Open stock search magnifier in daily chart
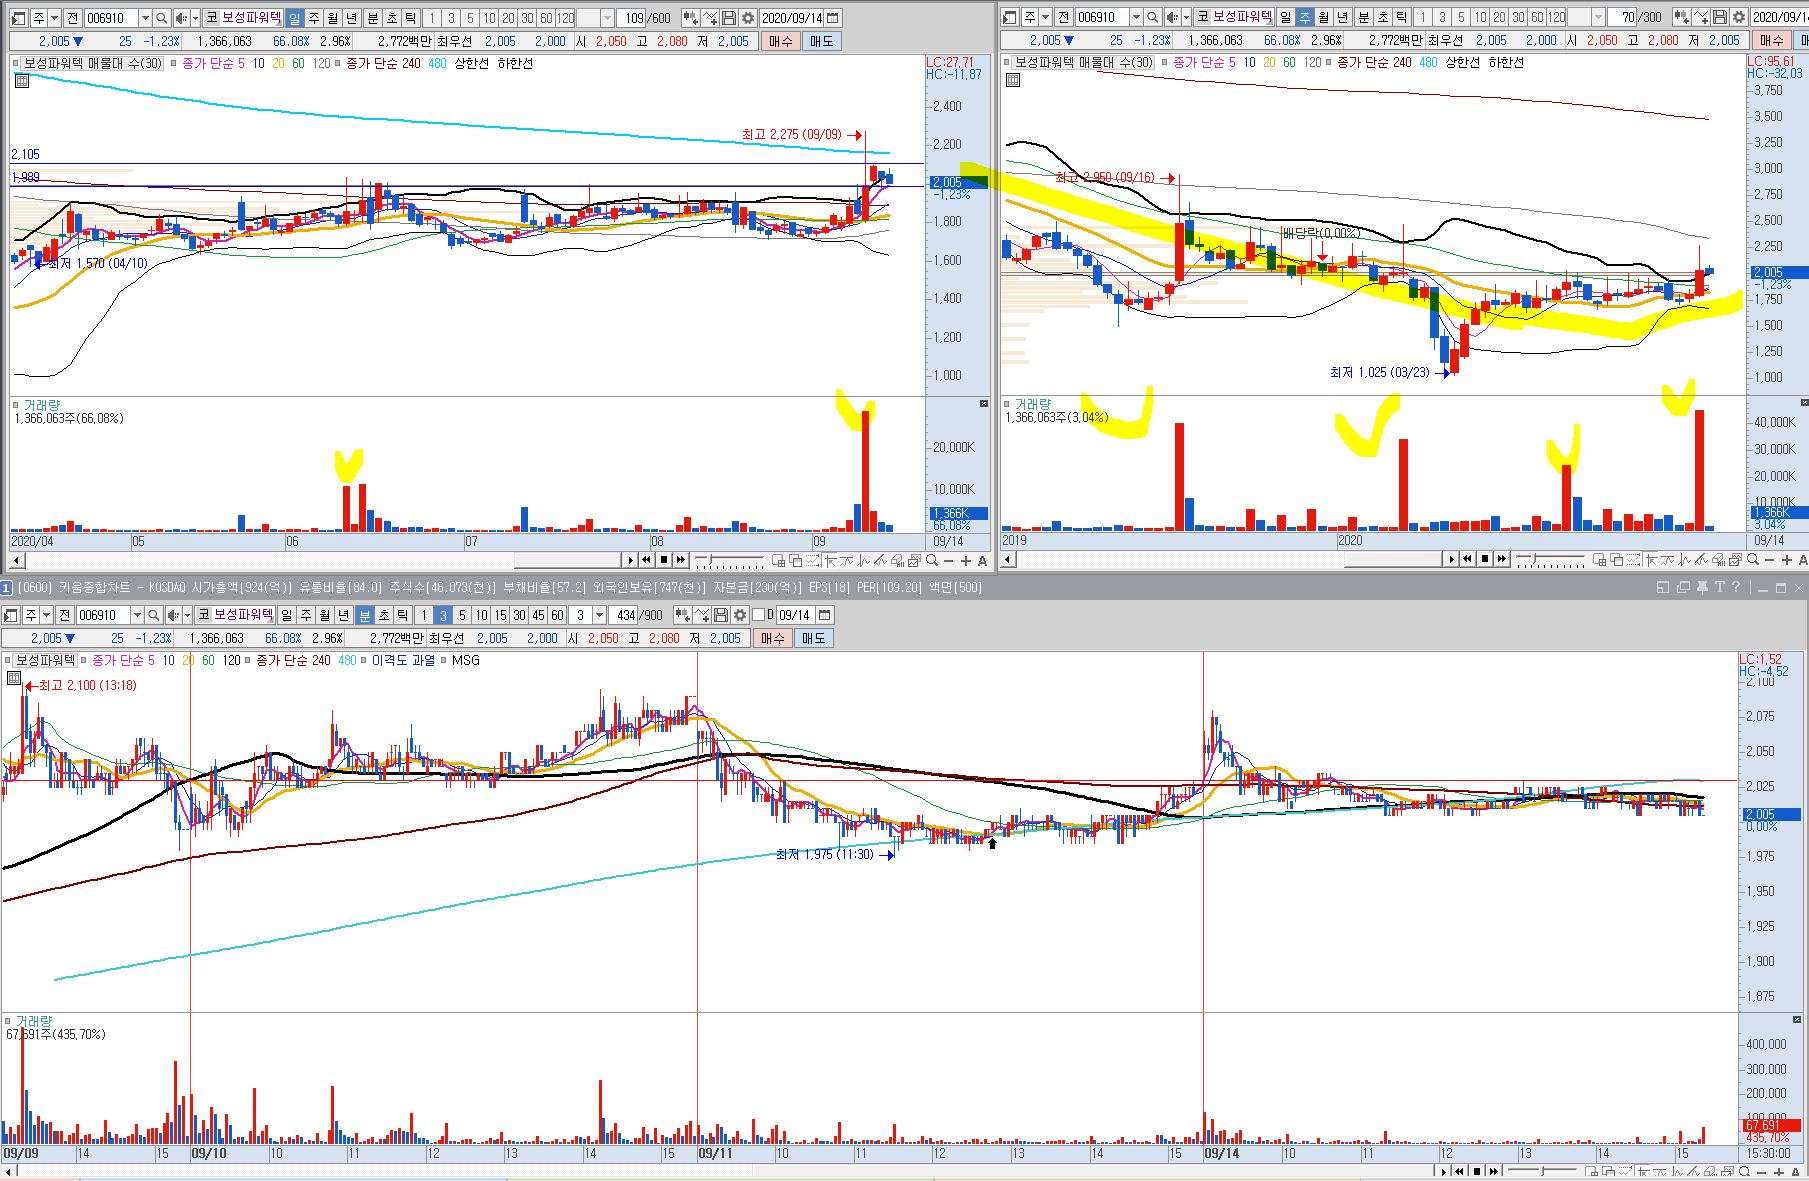 [x=161, y=18]
